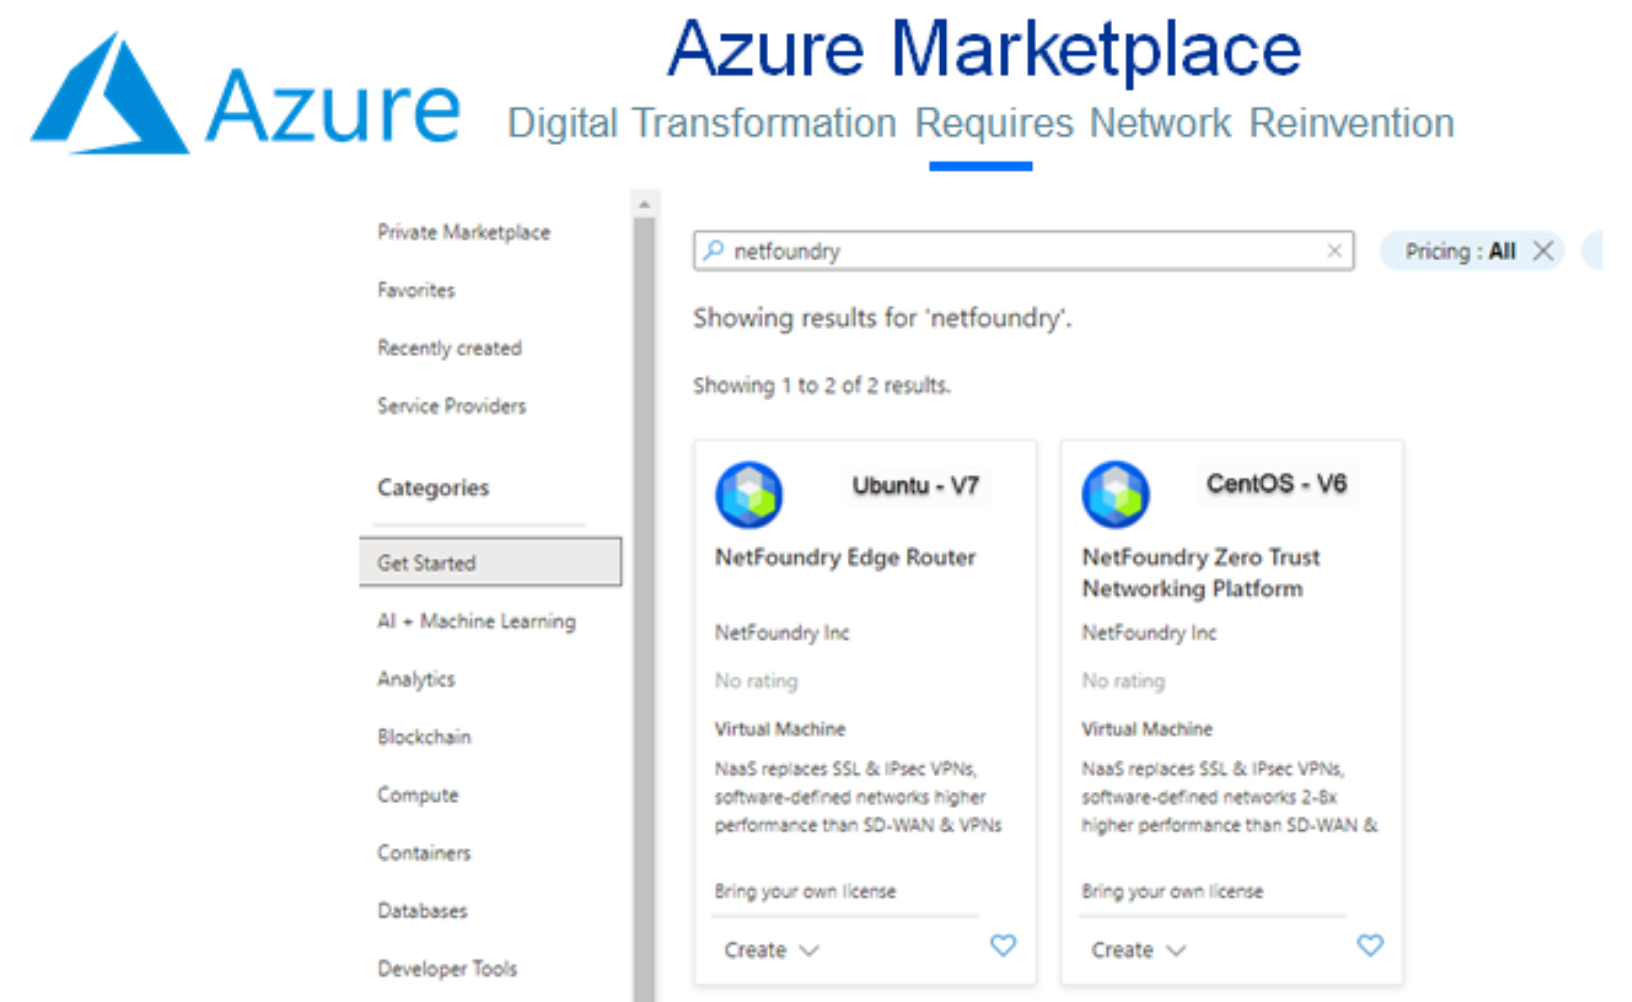Open the Containers category
This screenshot has height=1002, width=1632.
click(x=424, y=853)
